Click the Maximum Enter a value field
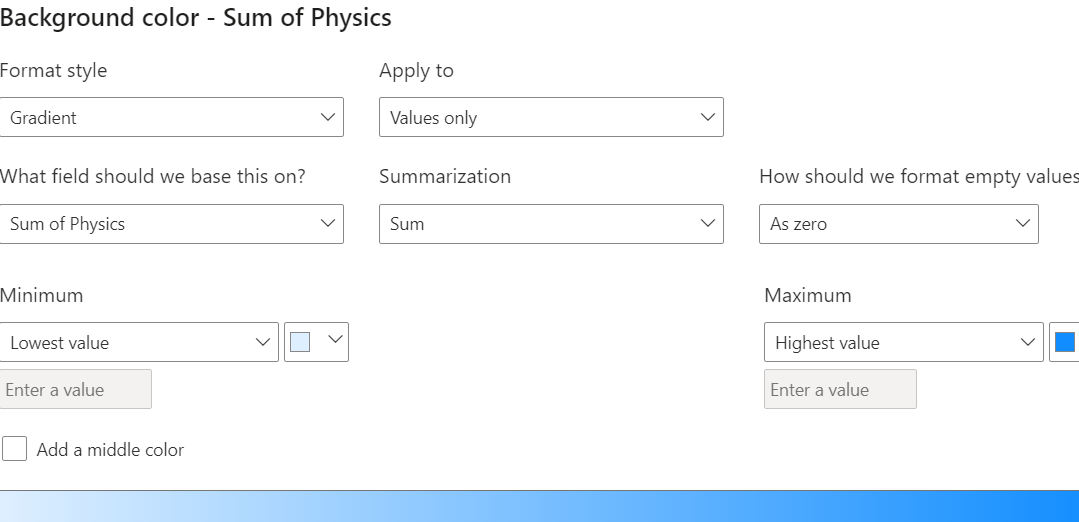This screenshot has height=522, width=1079. tap(840, 389)
